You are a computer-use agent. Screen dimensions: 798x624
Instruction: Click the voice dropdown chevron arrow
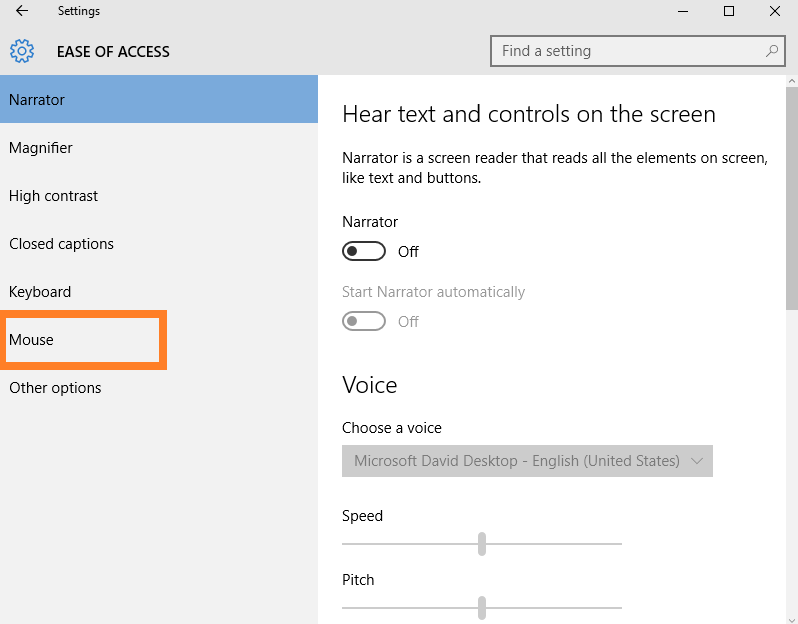697,461
